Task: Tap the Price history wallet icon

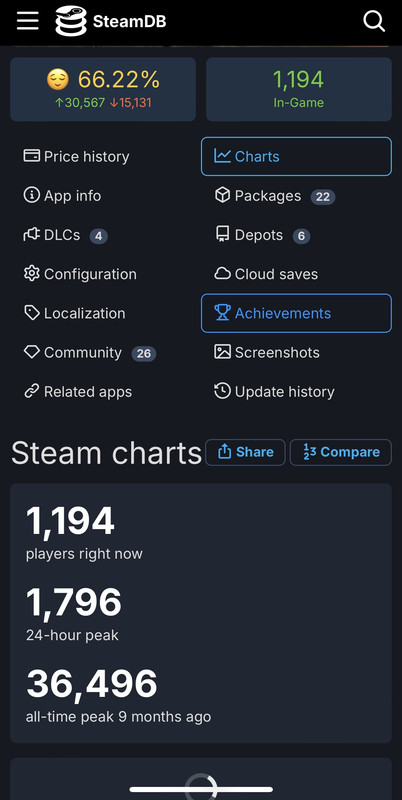Action: tap(32, 156)
